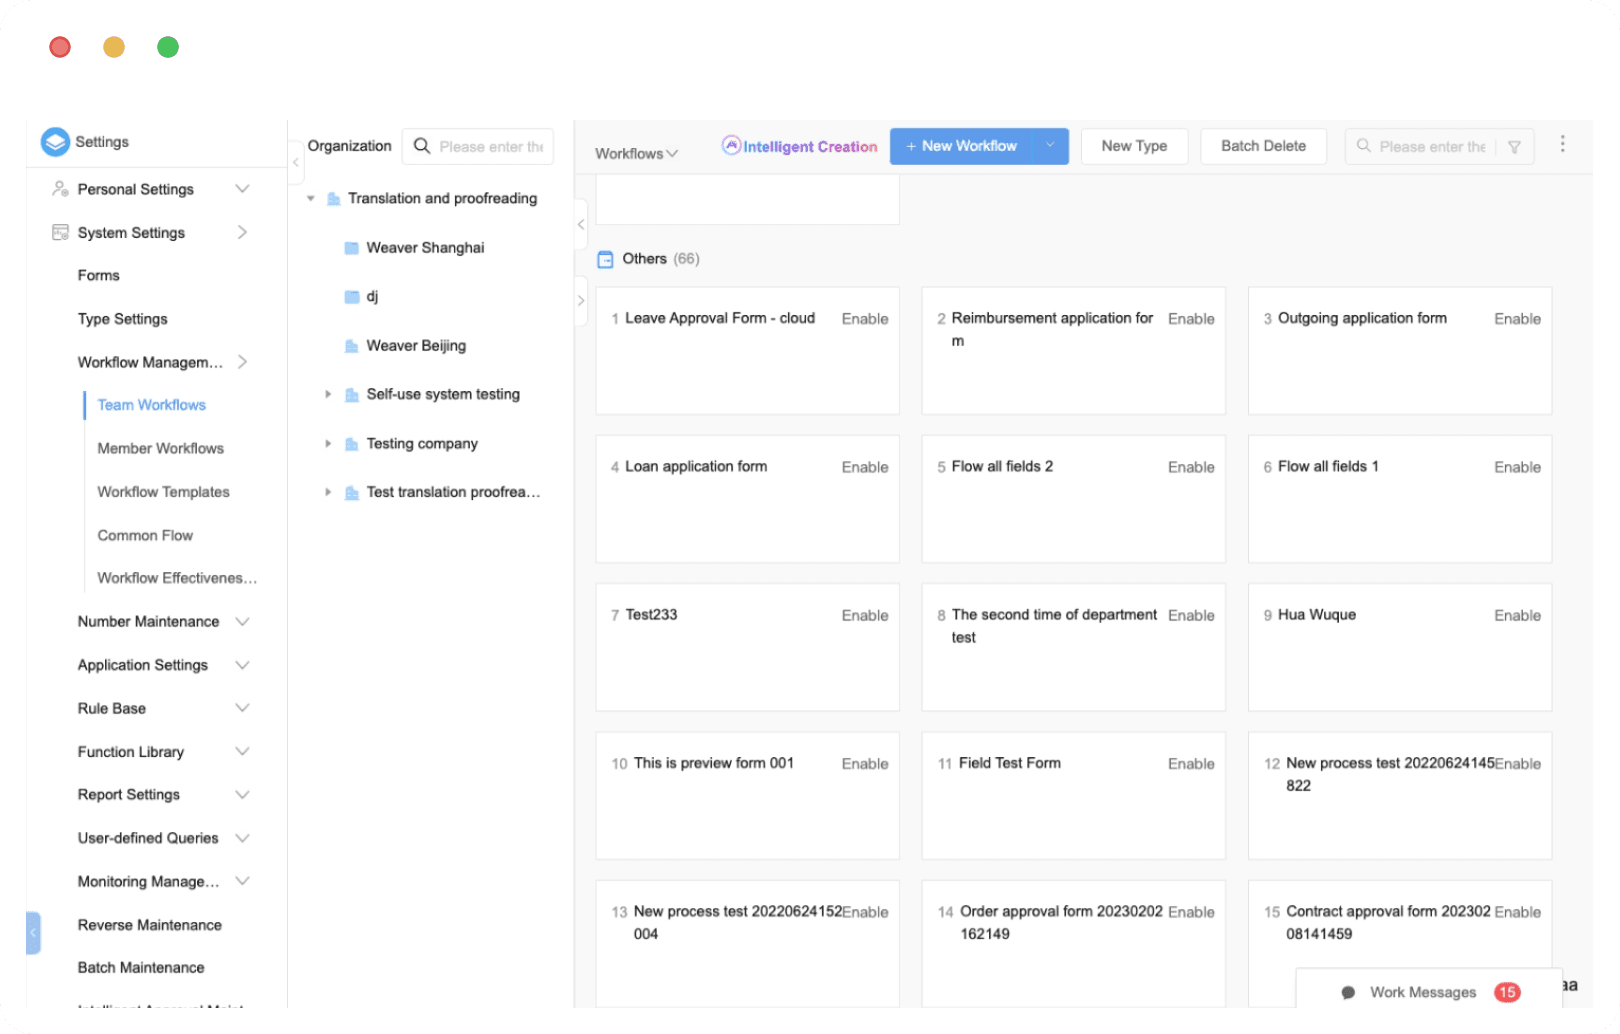Expand Report Settings chevron
The width and height of the screenshot is (1620, 1034).
pos(242,794)
